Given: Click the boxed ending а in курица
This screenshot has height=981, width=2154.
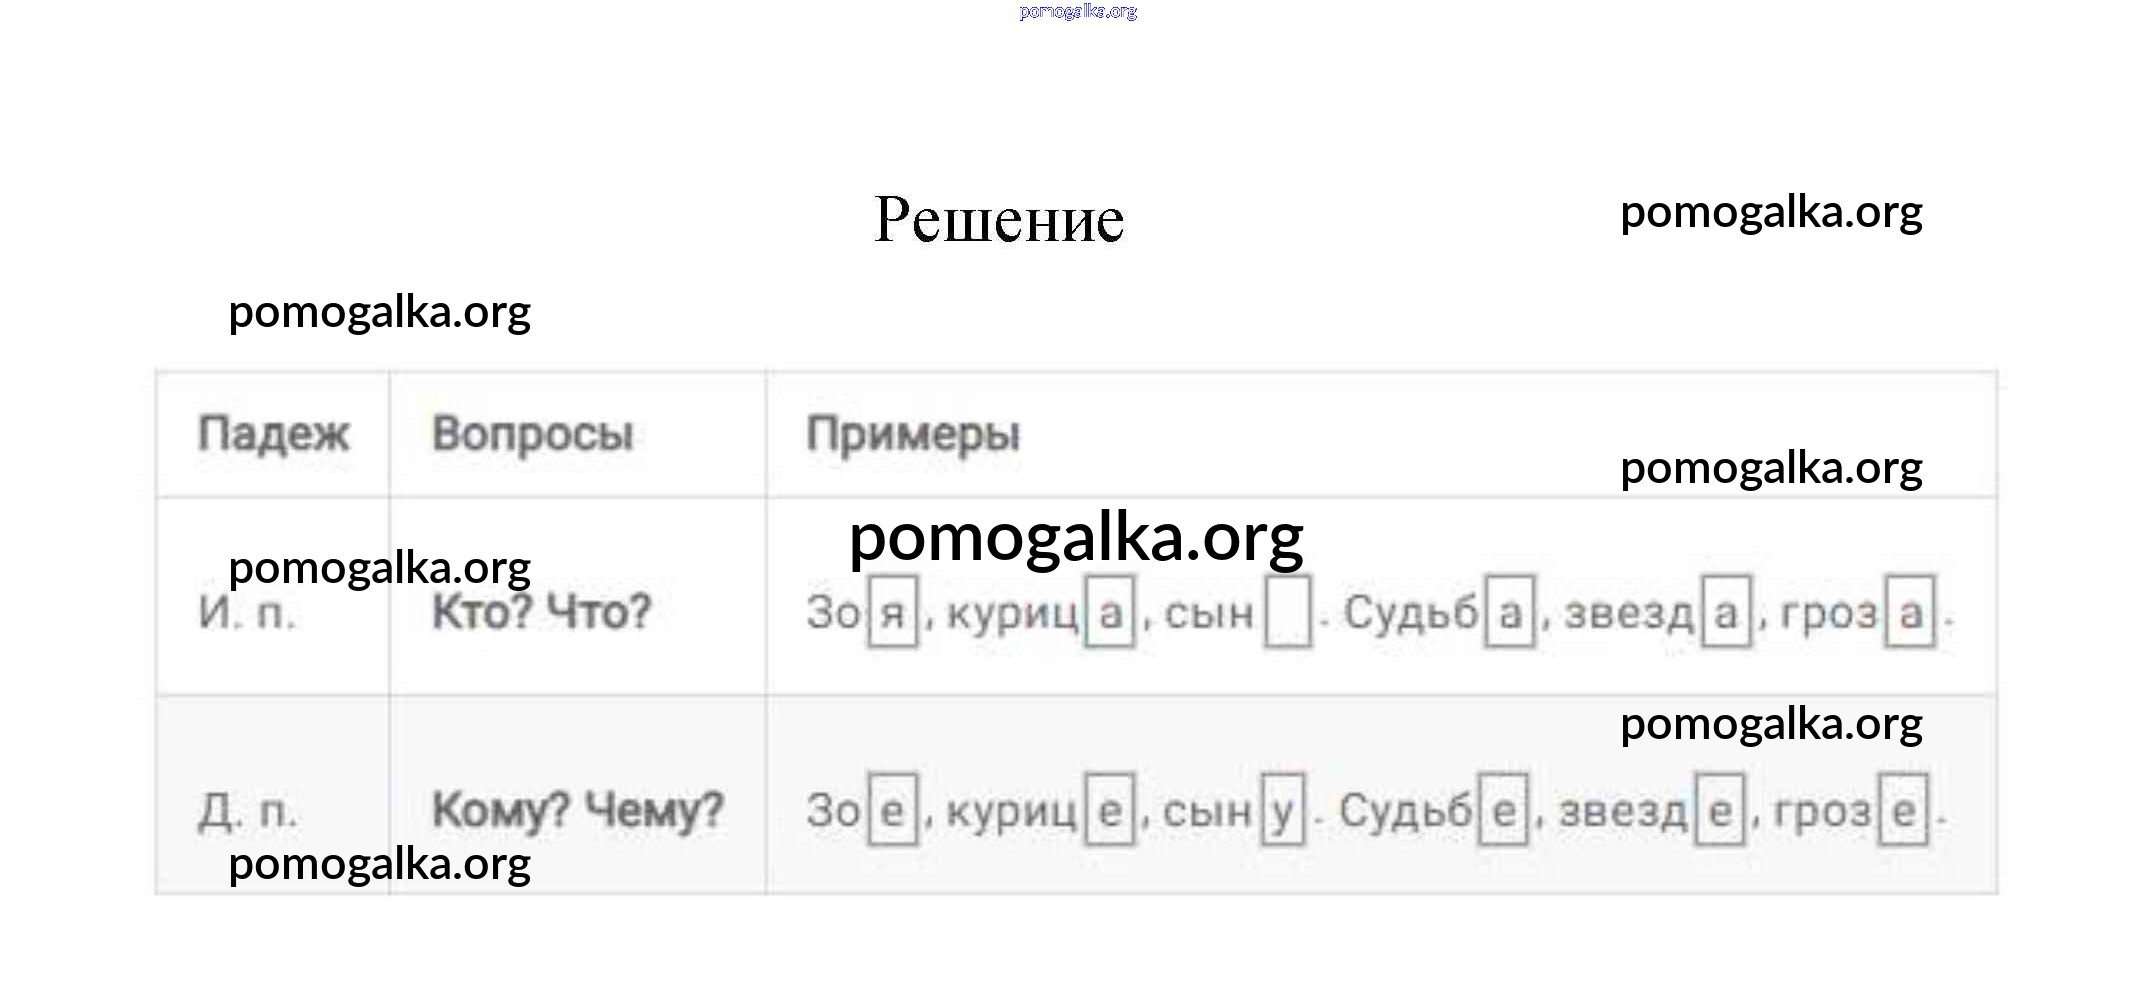Looking at the screenshot, I should pyautogui.click(x=1109, y=612).
